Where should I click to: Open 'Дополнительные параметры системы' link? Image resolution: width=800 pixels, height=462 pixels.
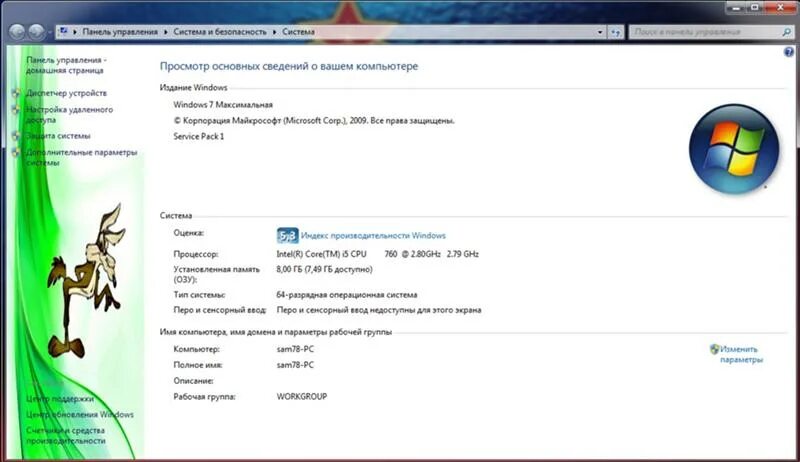pyautogui.click(x=82, y=157)
